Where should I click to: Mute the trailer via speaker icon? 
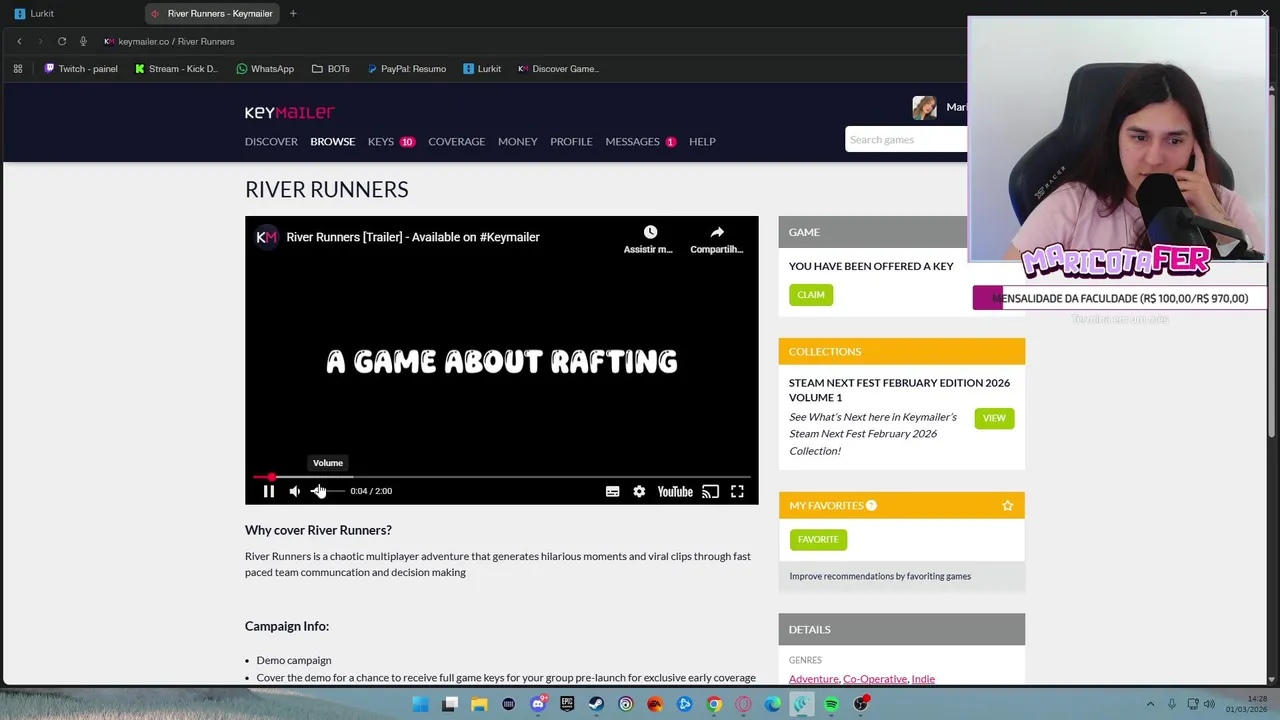(x=294, y=491)
